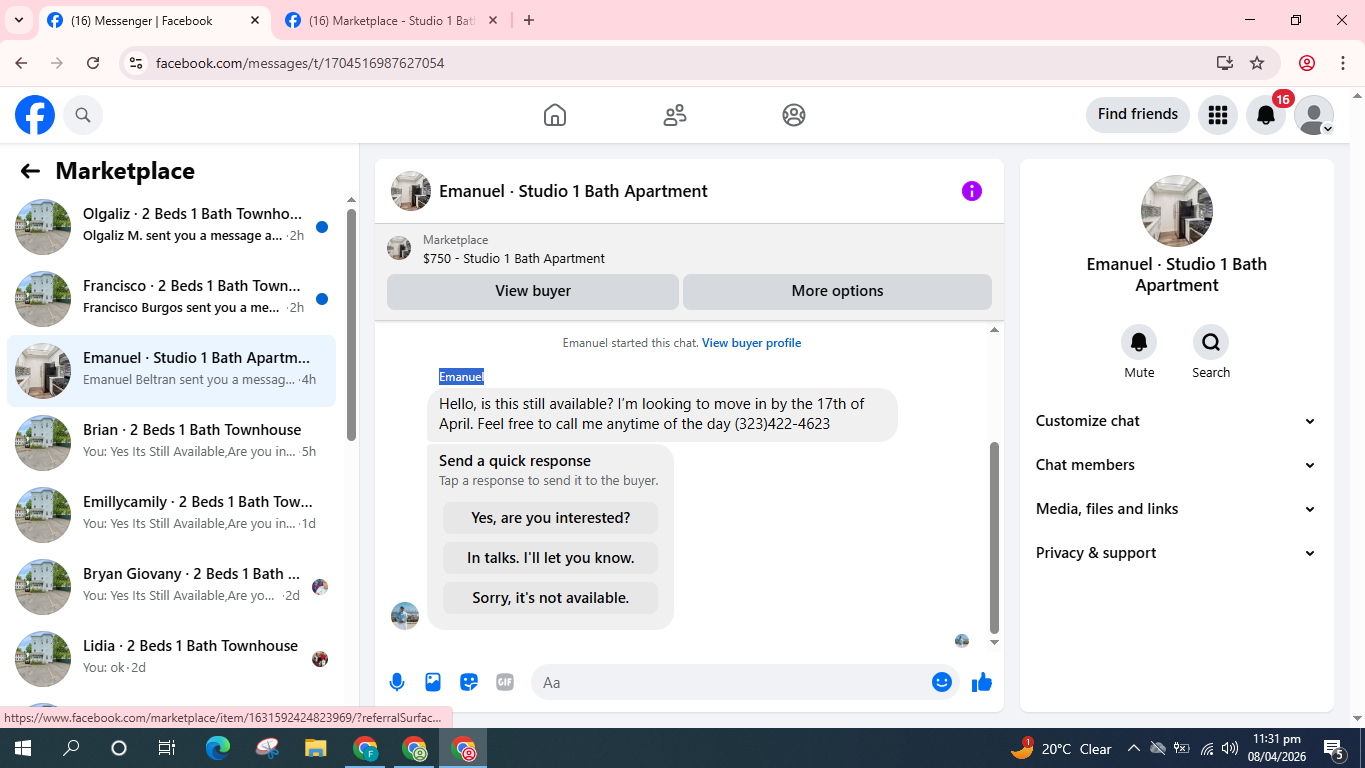Click the Find friends button

click(x=1138, y=115)
